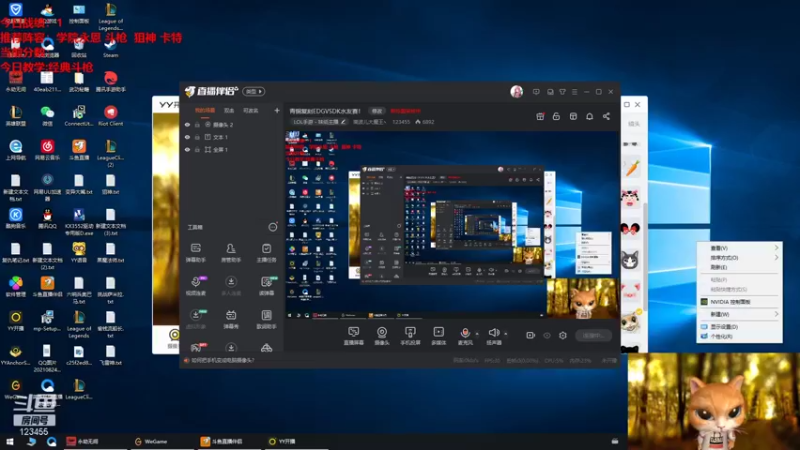Select the 文本 1 source row
This screenshot has width=800, height=450.
pyautogui.click(x=232, y=137)
